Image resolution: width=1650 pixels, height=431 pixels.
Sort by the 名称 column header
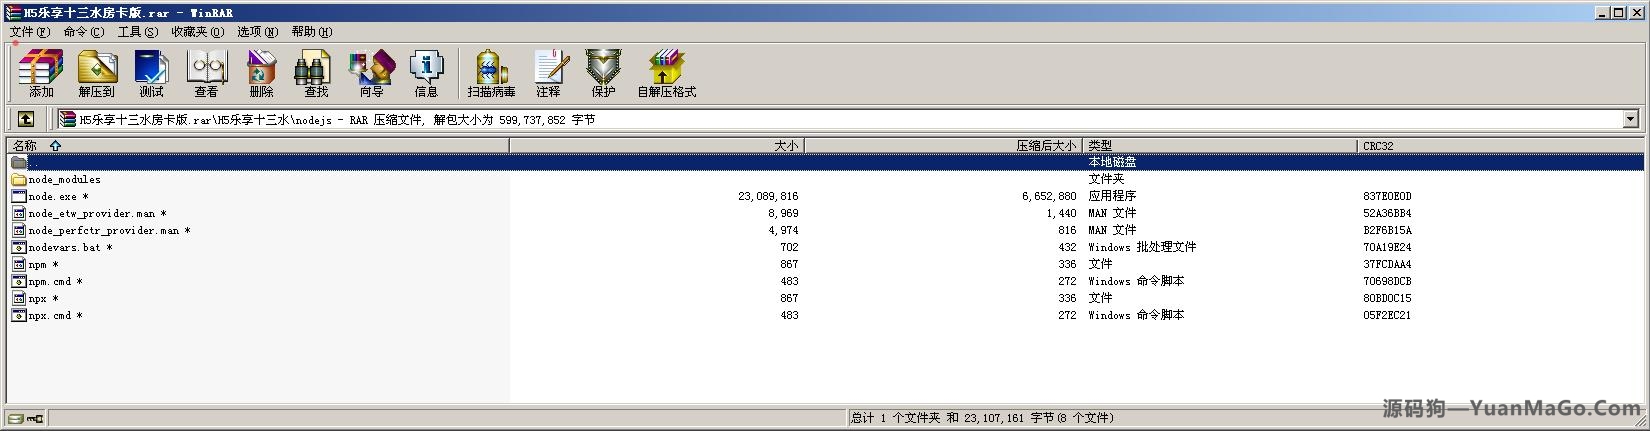pos(258,145)
